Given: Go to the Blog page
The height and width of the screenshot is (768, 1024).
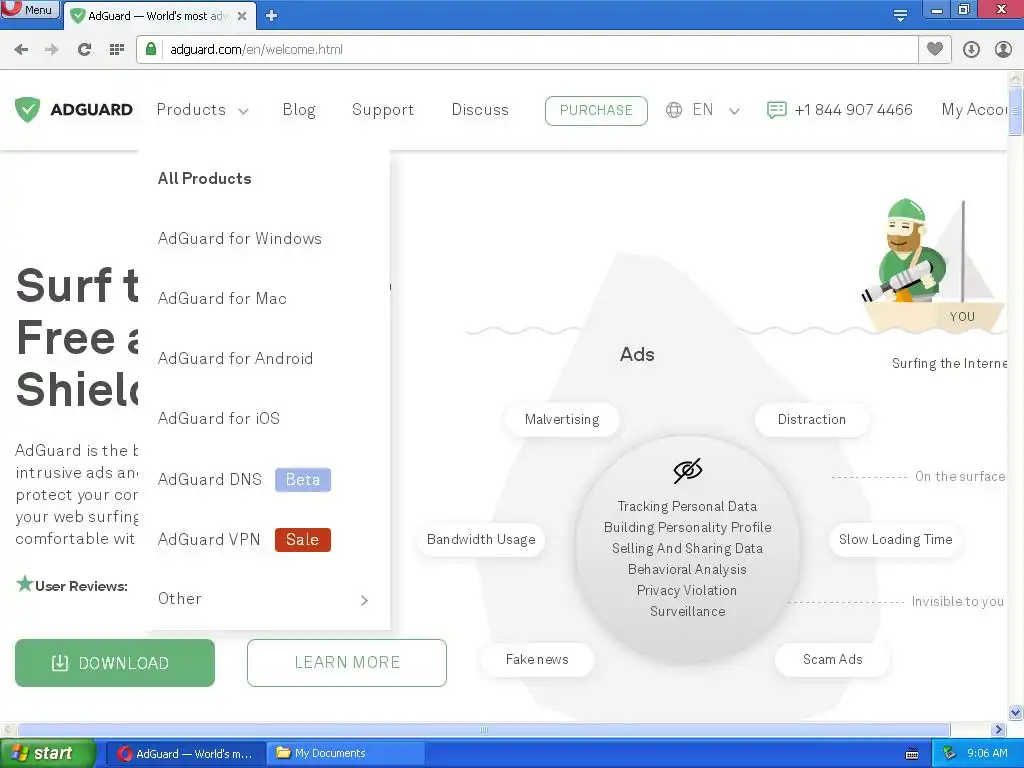Looking at the screenshot, I should click(x=298, y=110).
